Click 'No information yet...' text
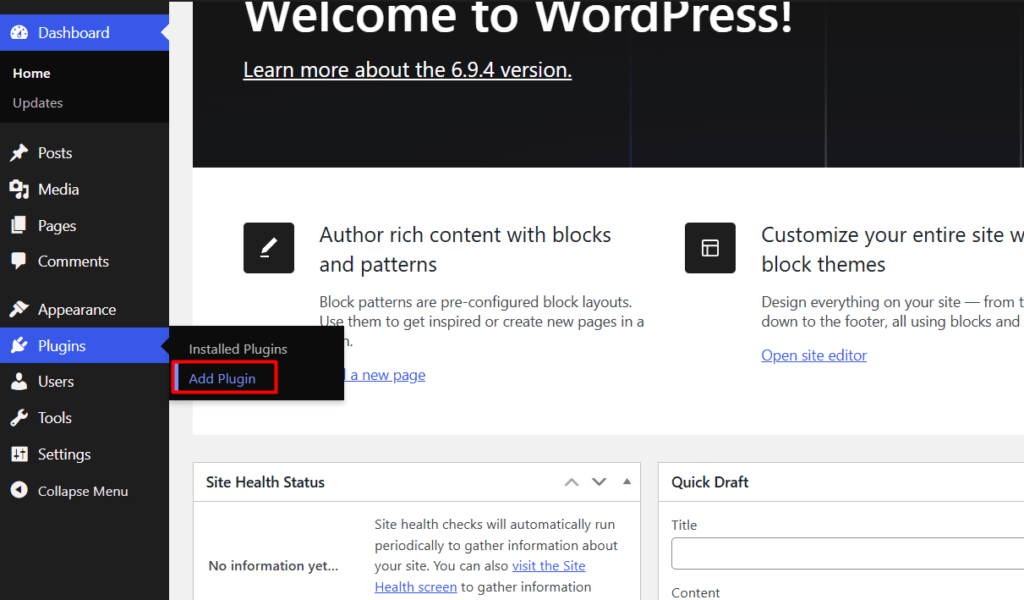Image resolution: width=1024 pixels, height=600 pixels. point(274,565)
